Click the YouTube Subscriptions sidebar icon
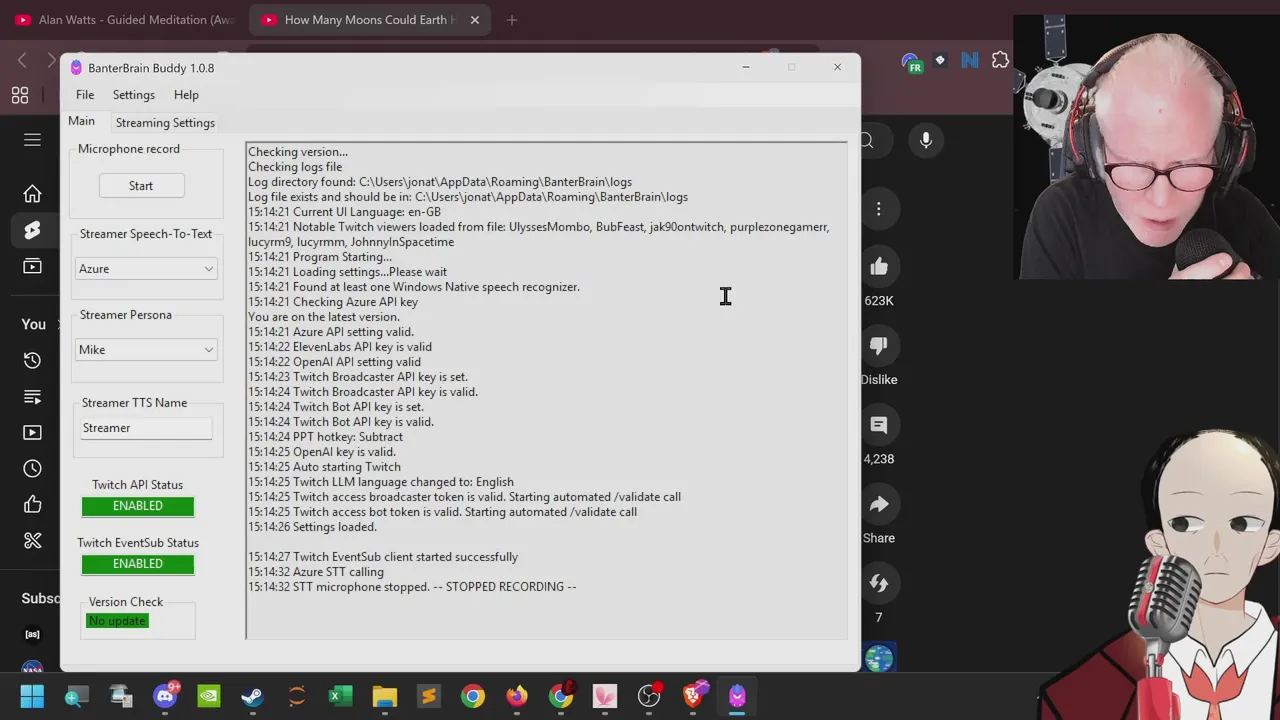 click(x=32, y=266)
